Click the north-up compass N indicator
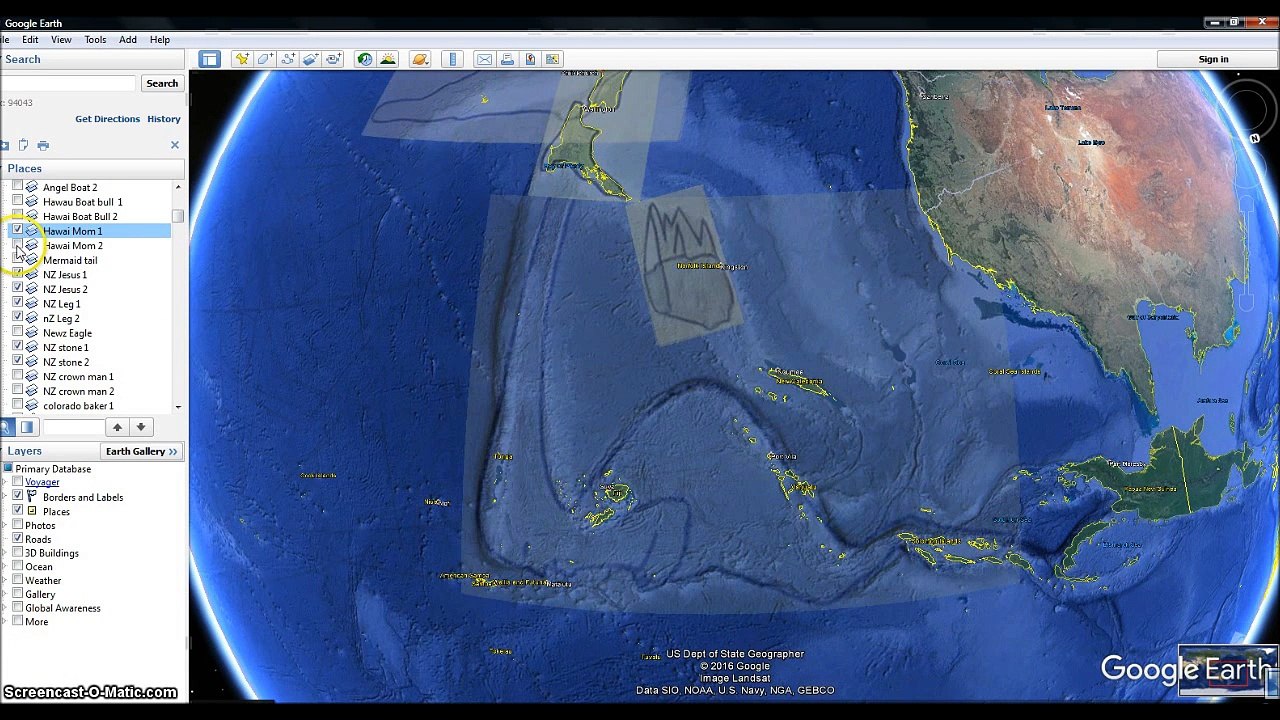 (1254, 139)
